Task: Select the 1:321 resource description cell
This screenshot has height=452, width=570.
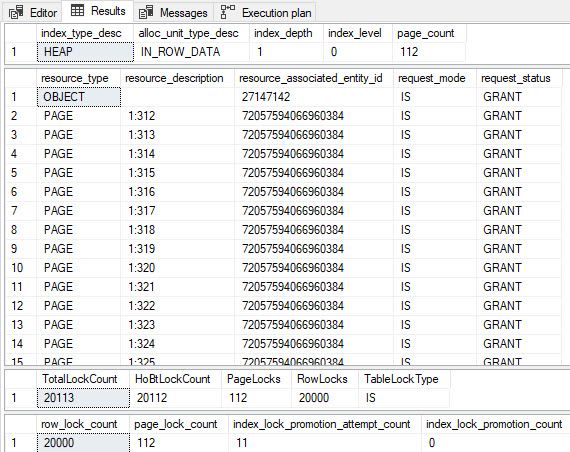Action: (x=177, y=287)
